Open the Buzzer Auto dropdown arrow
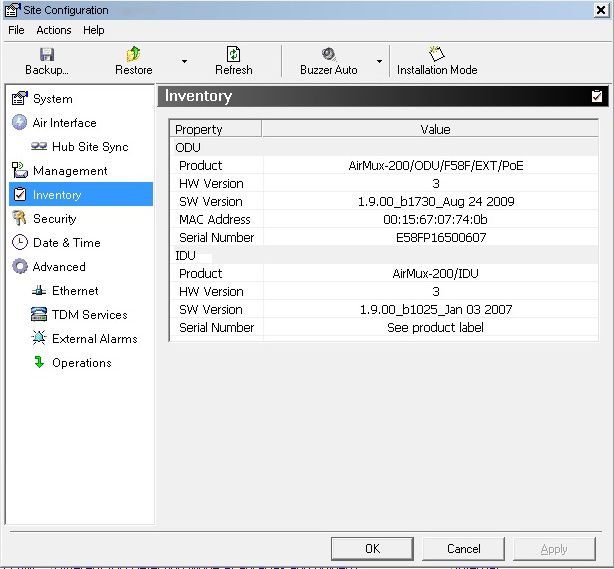The image size is (614, 569). [379, 62]
